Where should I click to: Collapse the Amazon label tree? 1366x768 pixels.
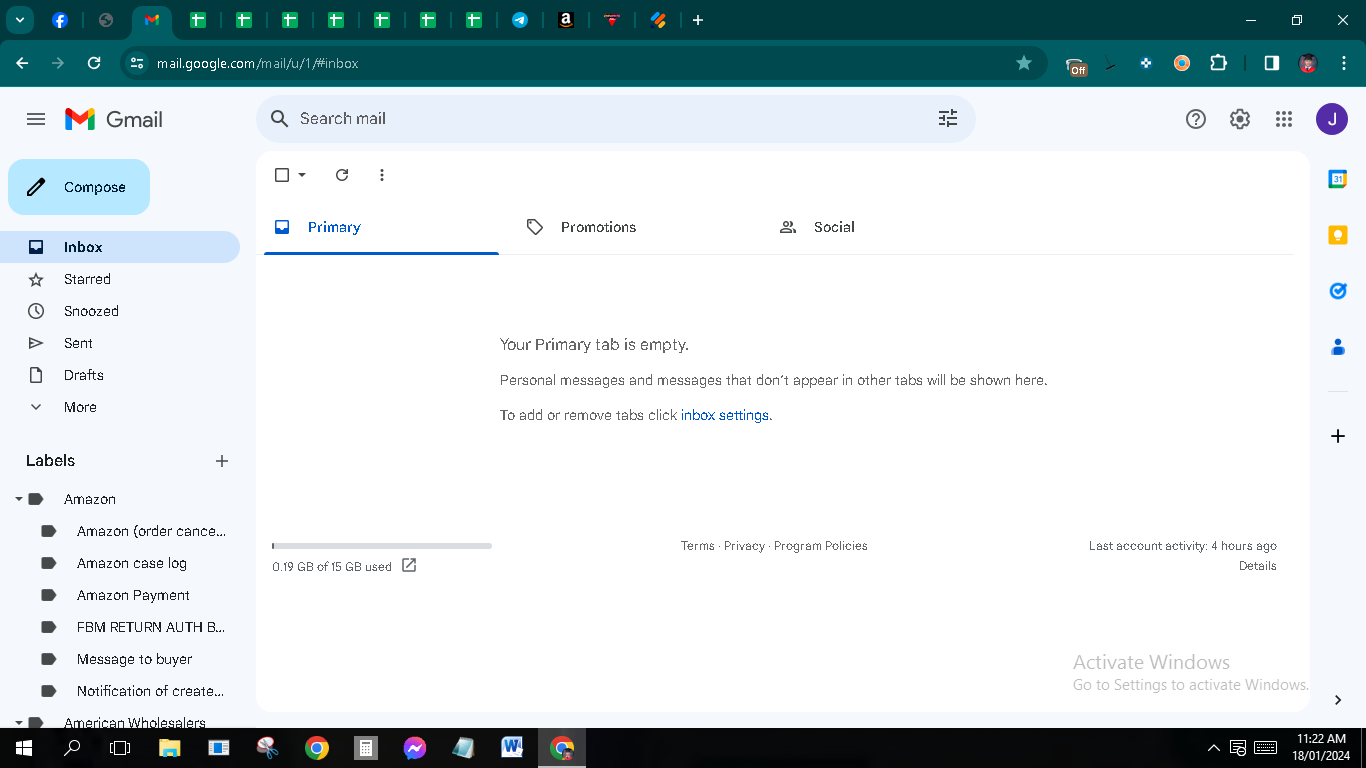(19, 499)
